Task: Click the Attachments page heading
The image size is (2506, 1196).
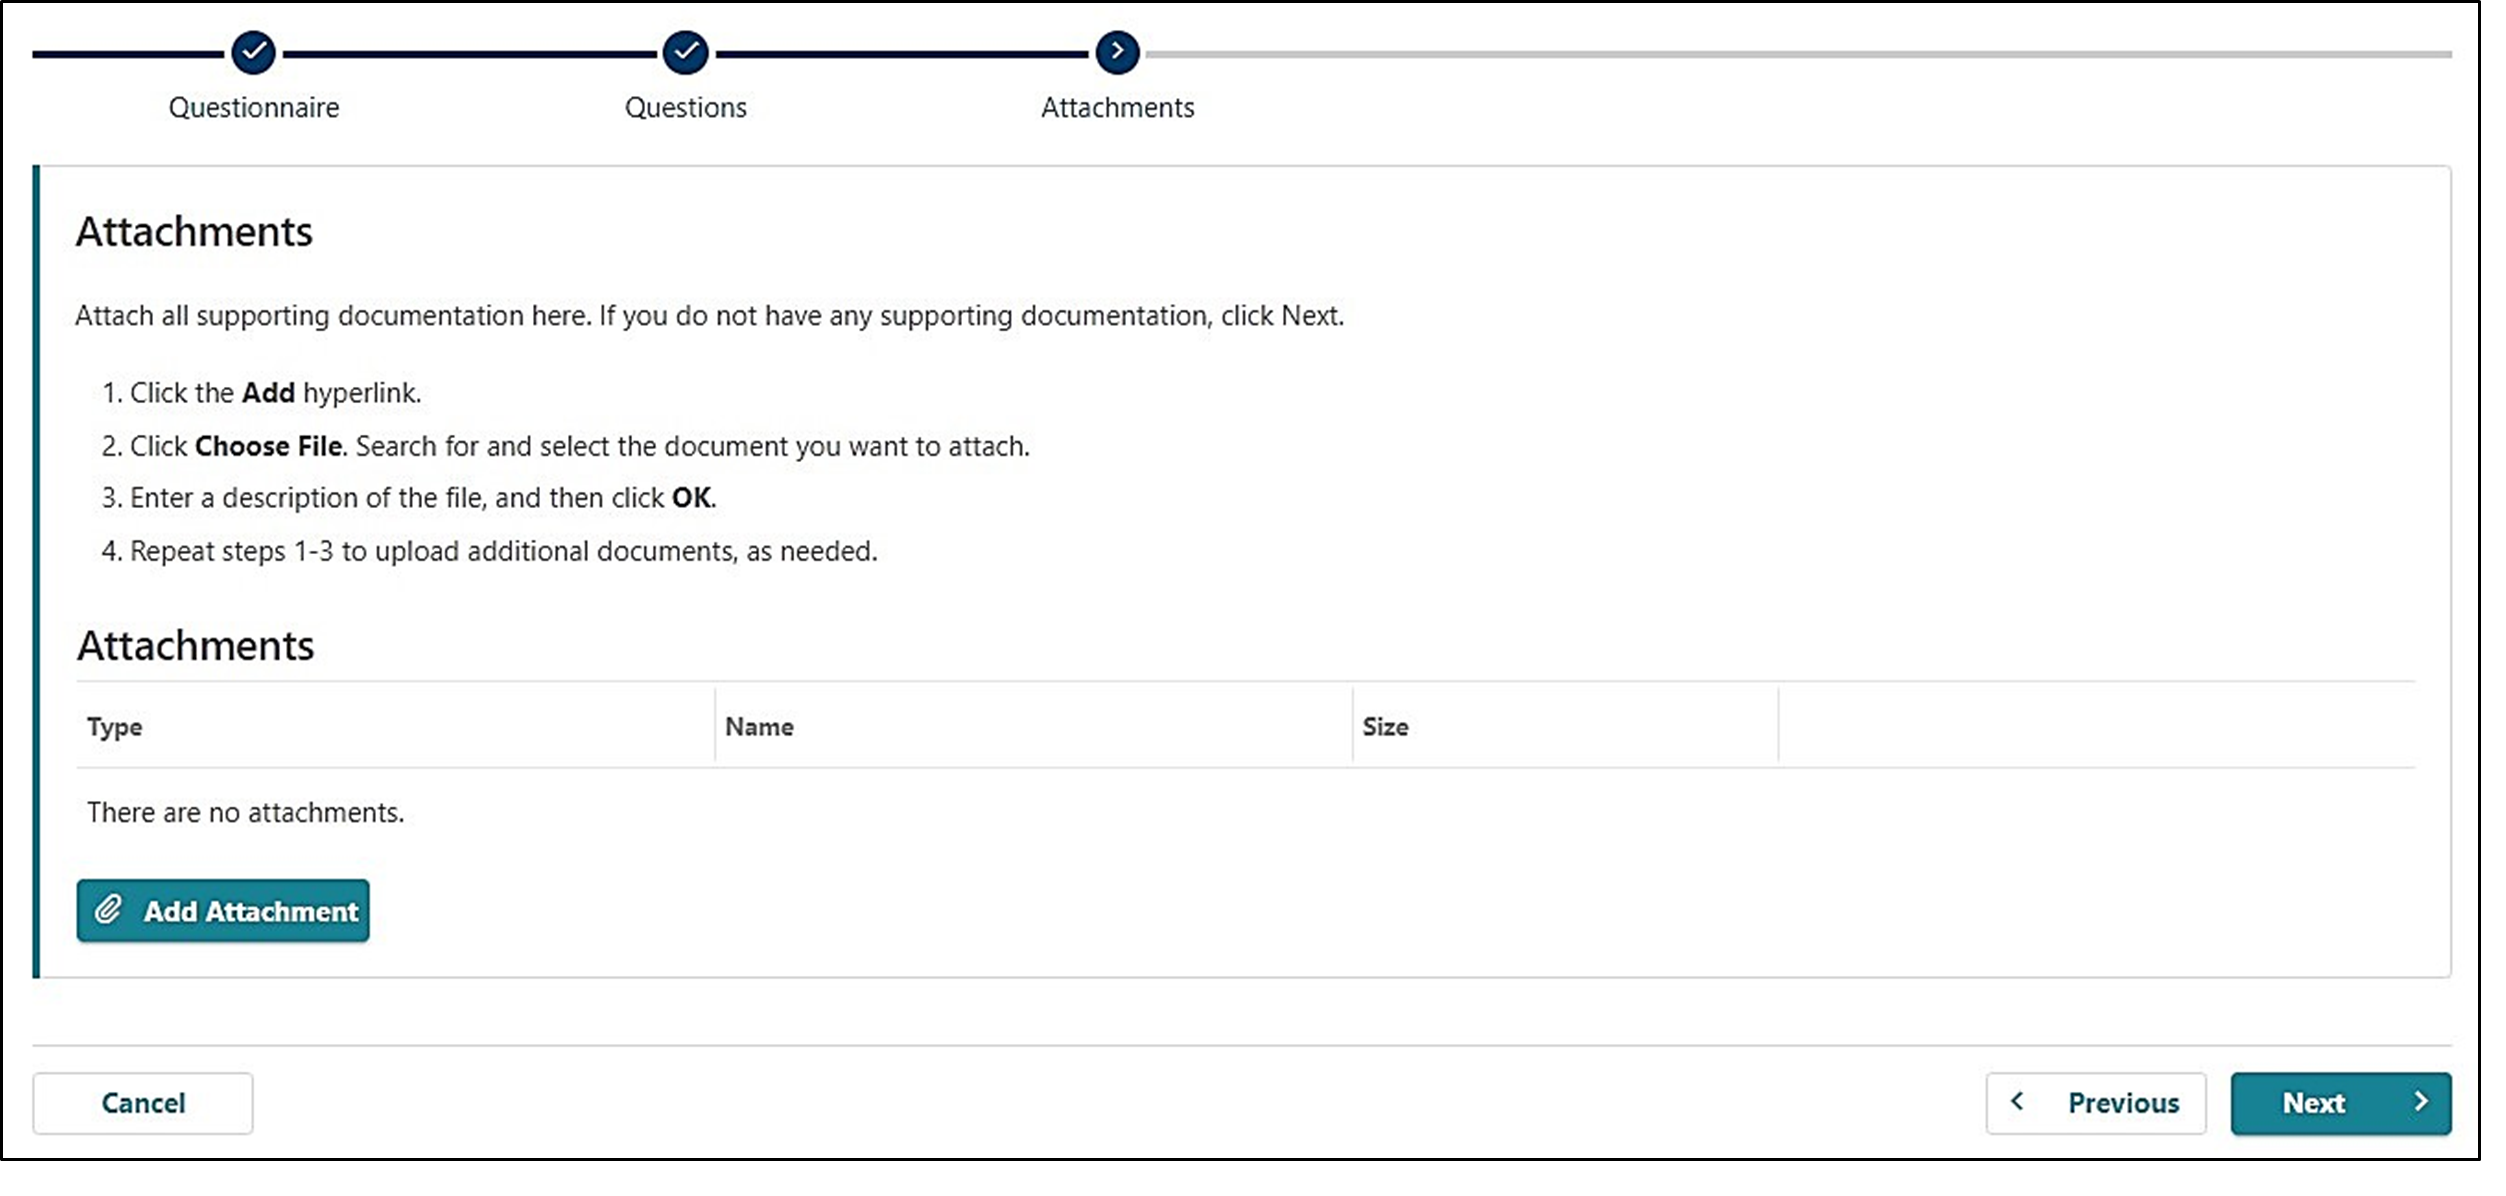Action: [193, 231]
